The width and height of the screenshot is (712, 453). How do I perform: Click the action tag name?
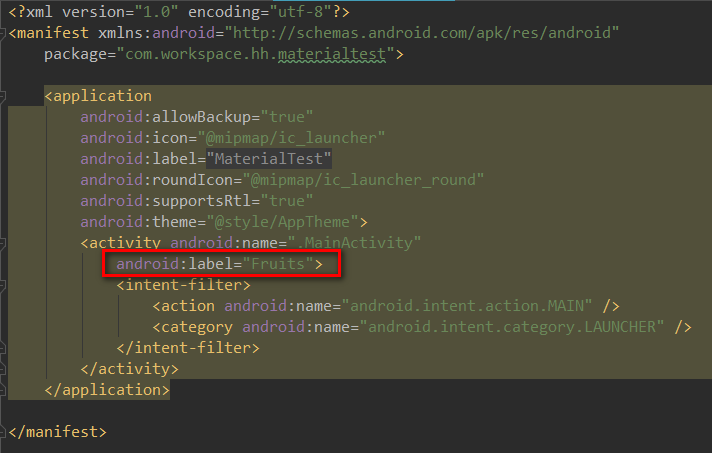[x=188, y=306]
